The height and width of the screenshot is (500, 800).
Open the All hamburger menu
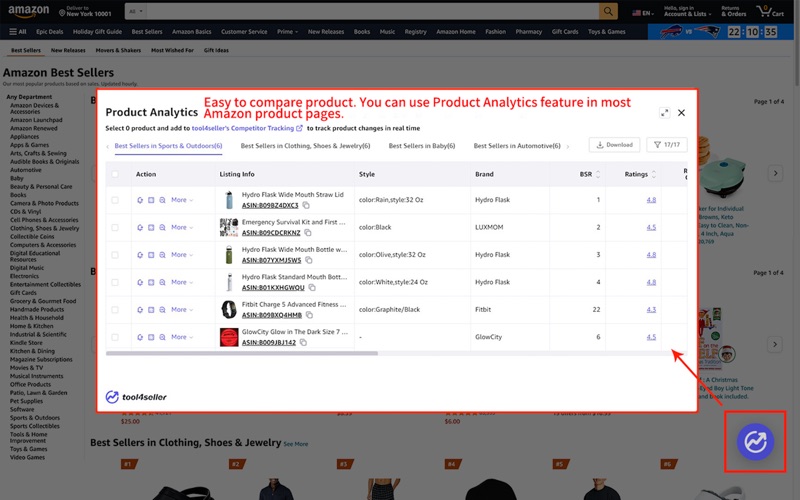(x=18, y=32)
